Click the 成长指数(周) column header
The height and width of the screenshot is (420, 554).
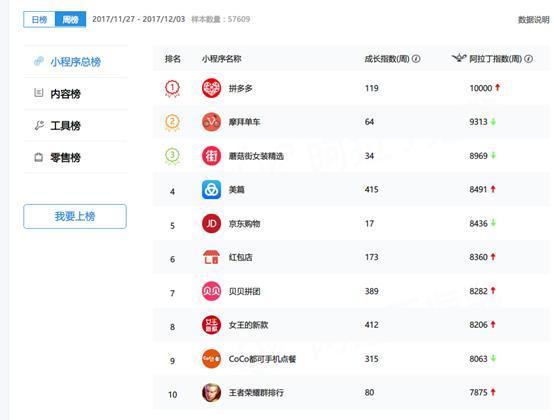coord(387,59)
